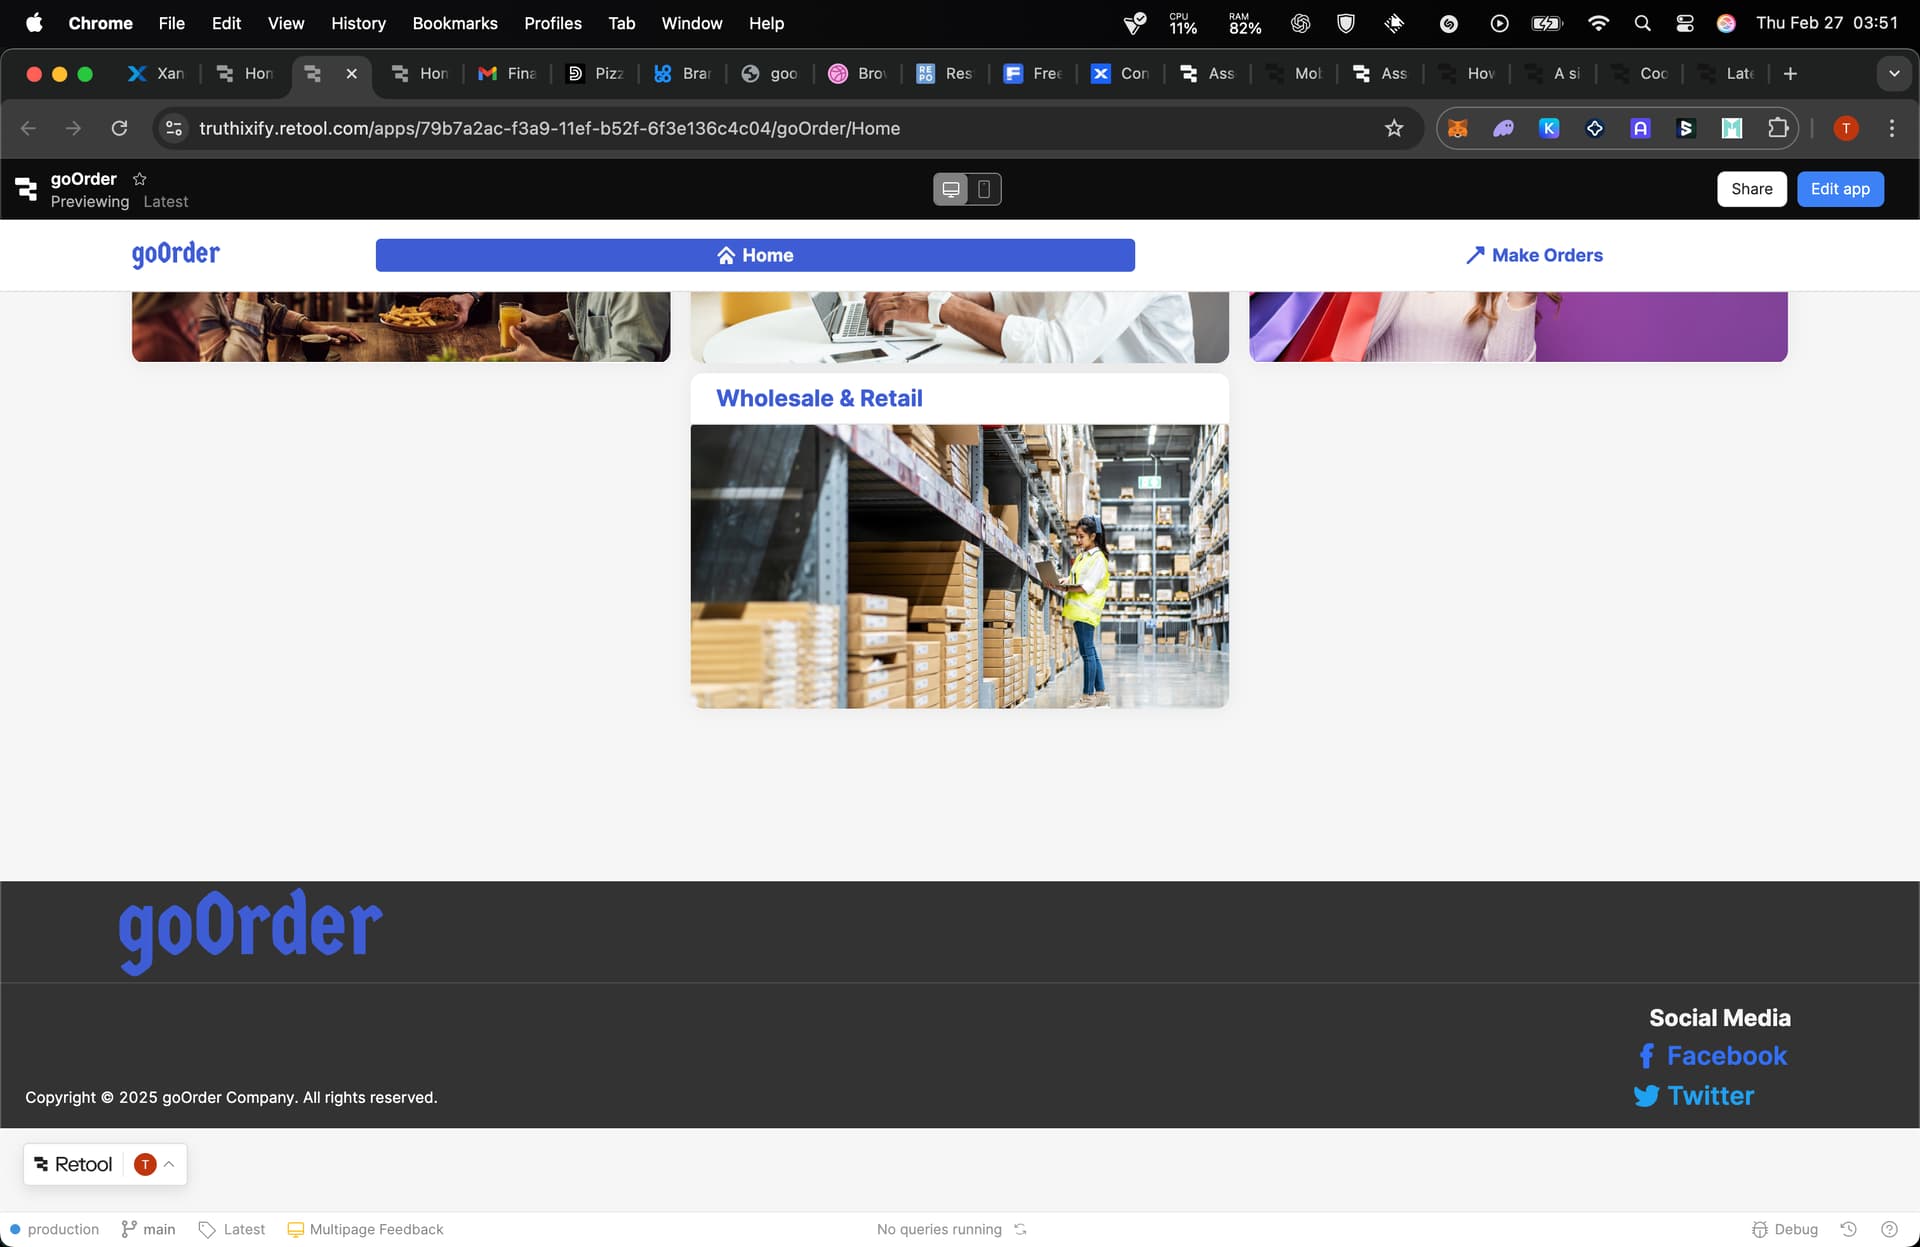Open the Twitter social link
Screen dimensions: 1920x1247
coord(1693,1096)
